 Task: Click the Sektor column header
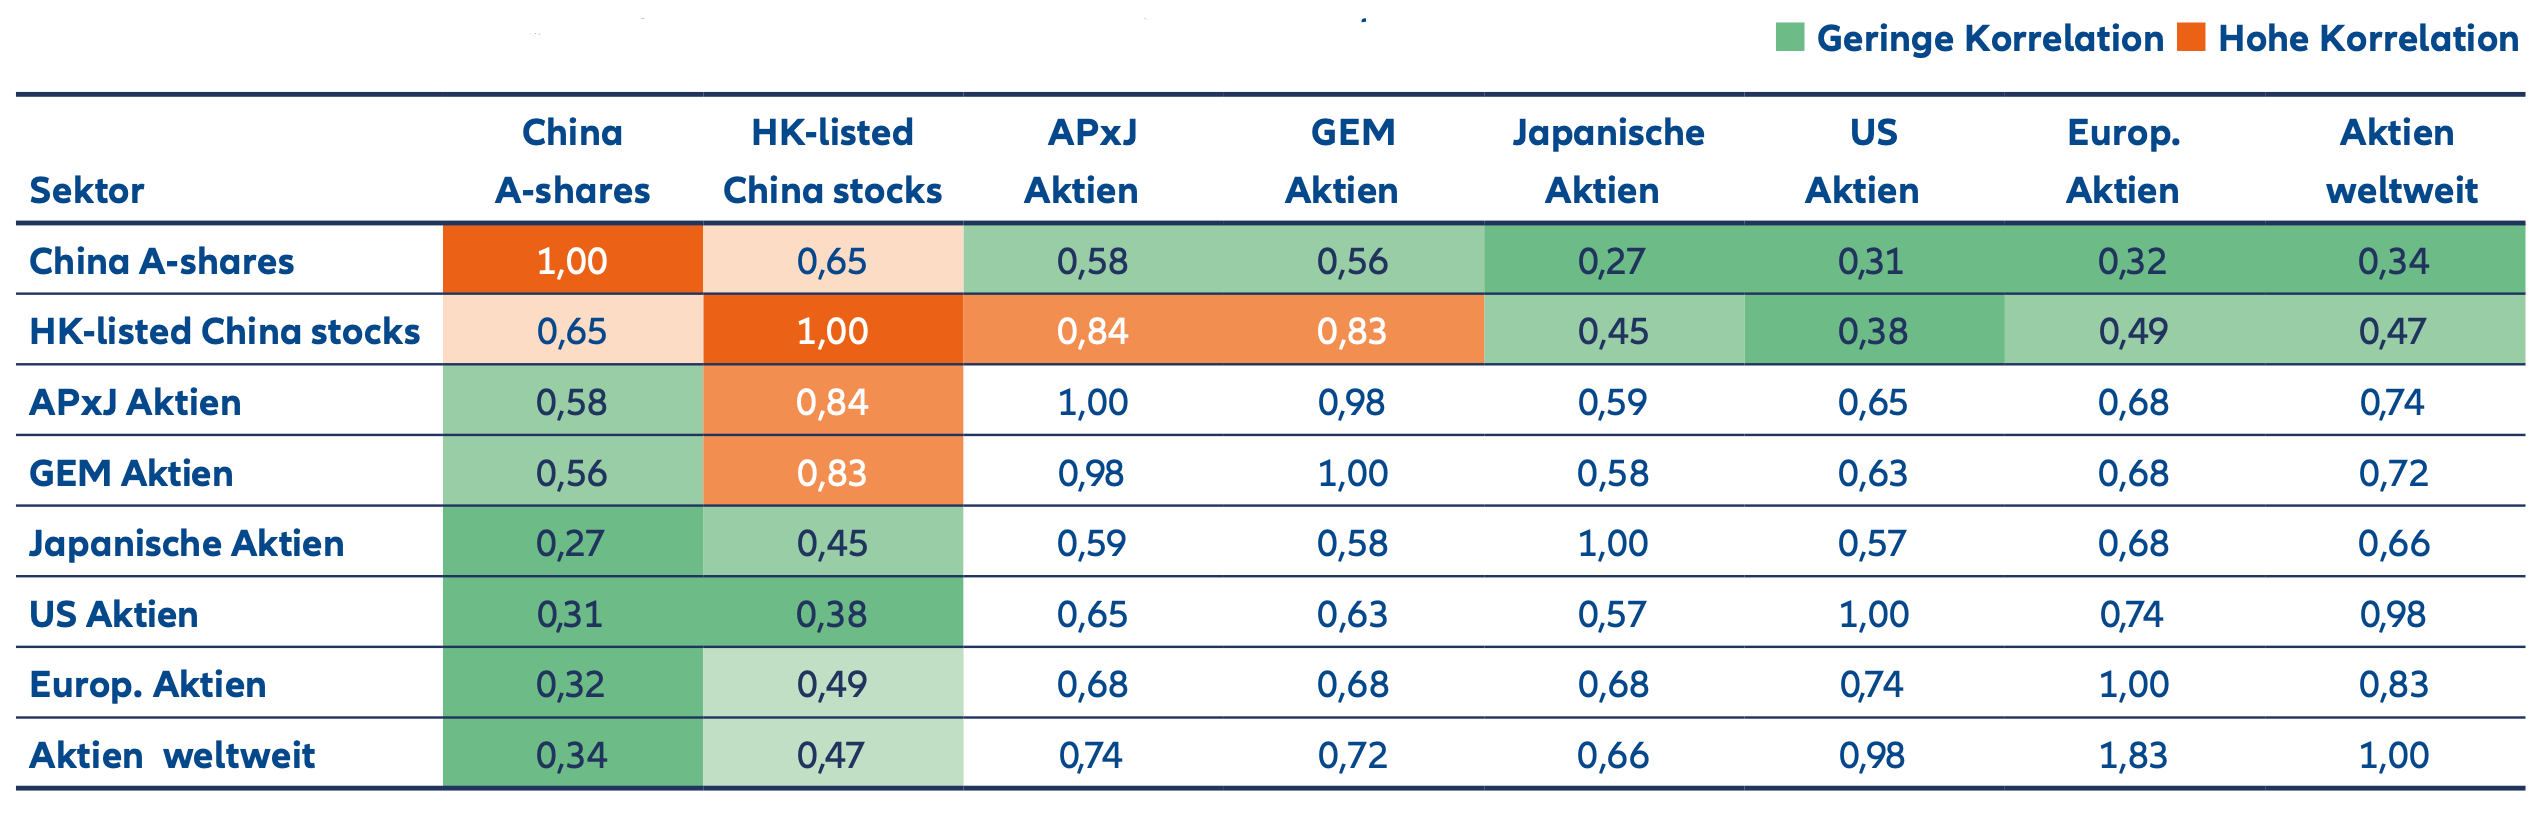tap(87, 190)
